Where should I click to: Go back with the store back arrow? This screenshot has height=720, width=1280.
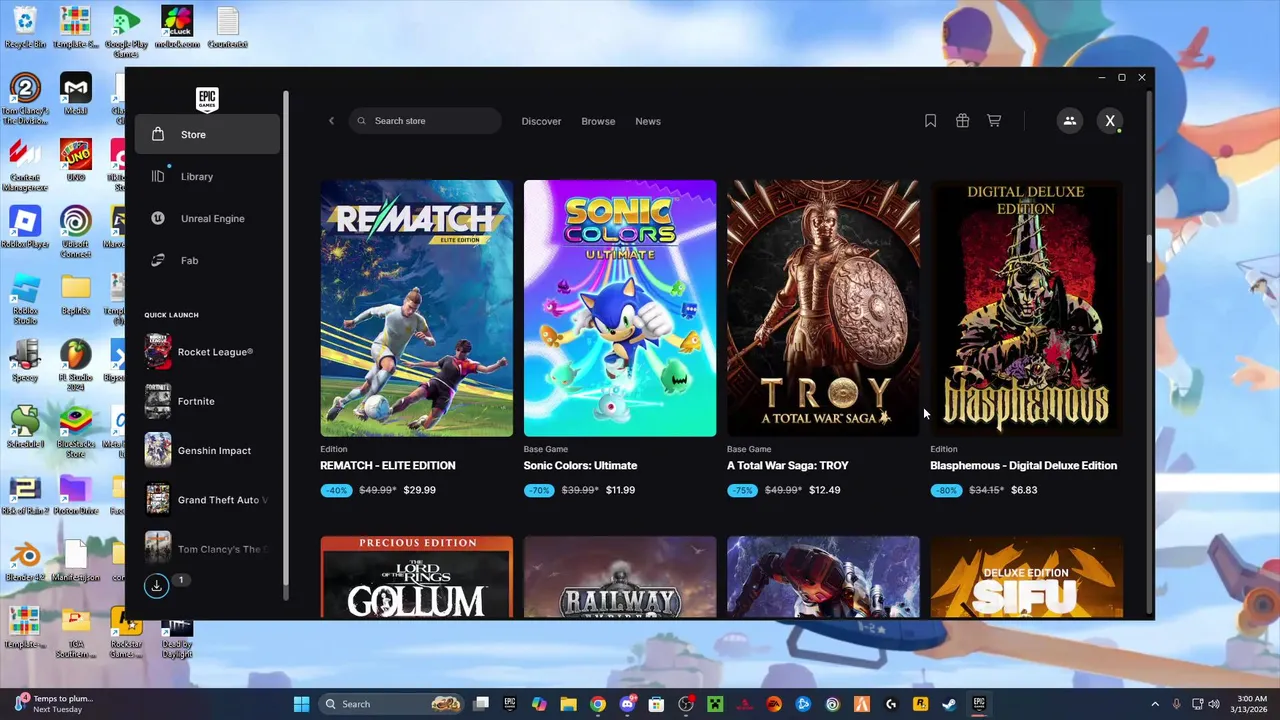tap(331, 121)
